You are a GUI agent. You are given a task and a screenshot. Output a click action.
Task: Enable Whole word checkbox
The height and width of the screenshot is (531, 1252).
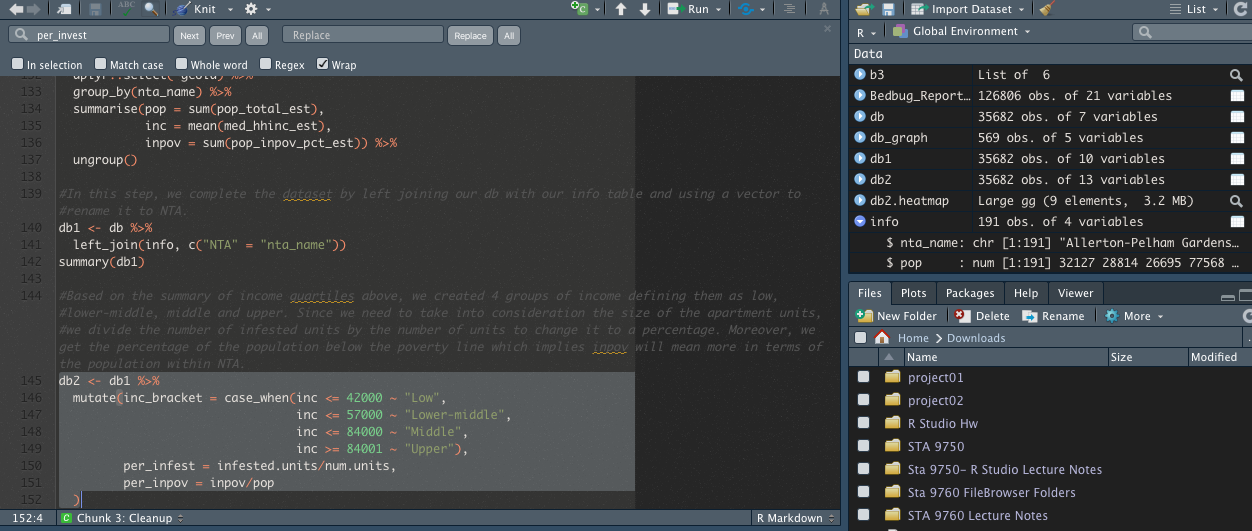(x=181, y=64)
